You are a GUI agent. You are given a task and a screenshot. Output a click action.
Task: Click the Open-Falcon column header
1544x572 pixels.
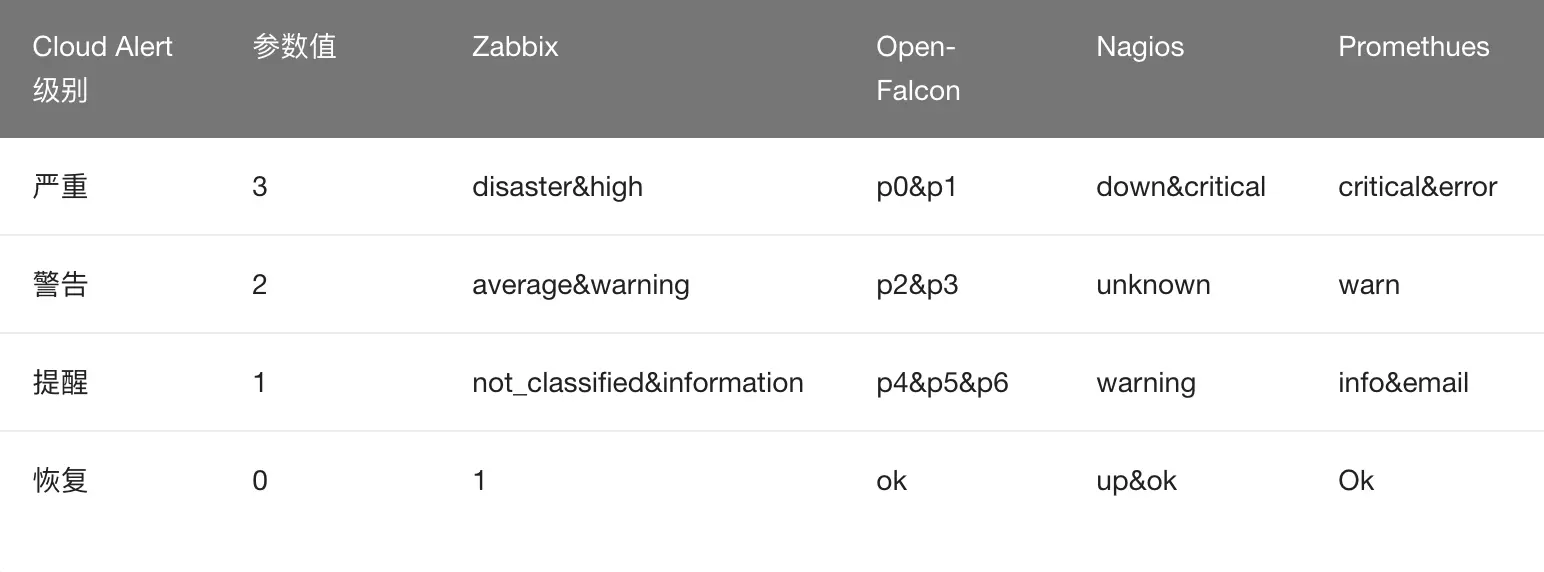click(917, 68)
